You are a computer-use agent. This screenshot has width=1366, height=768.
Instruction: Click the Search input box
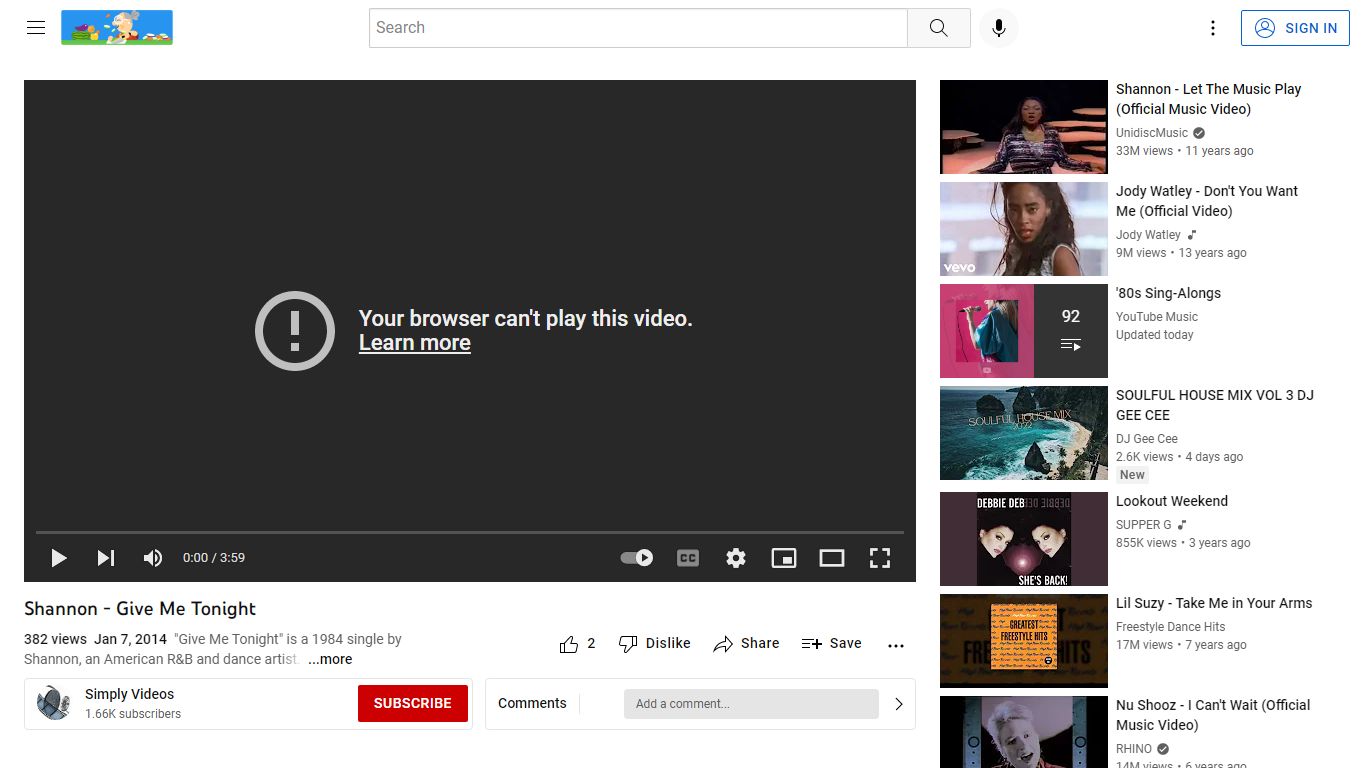pos(638,28)
